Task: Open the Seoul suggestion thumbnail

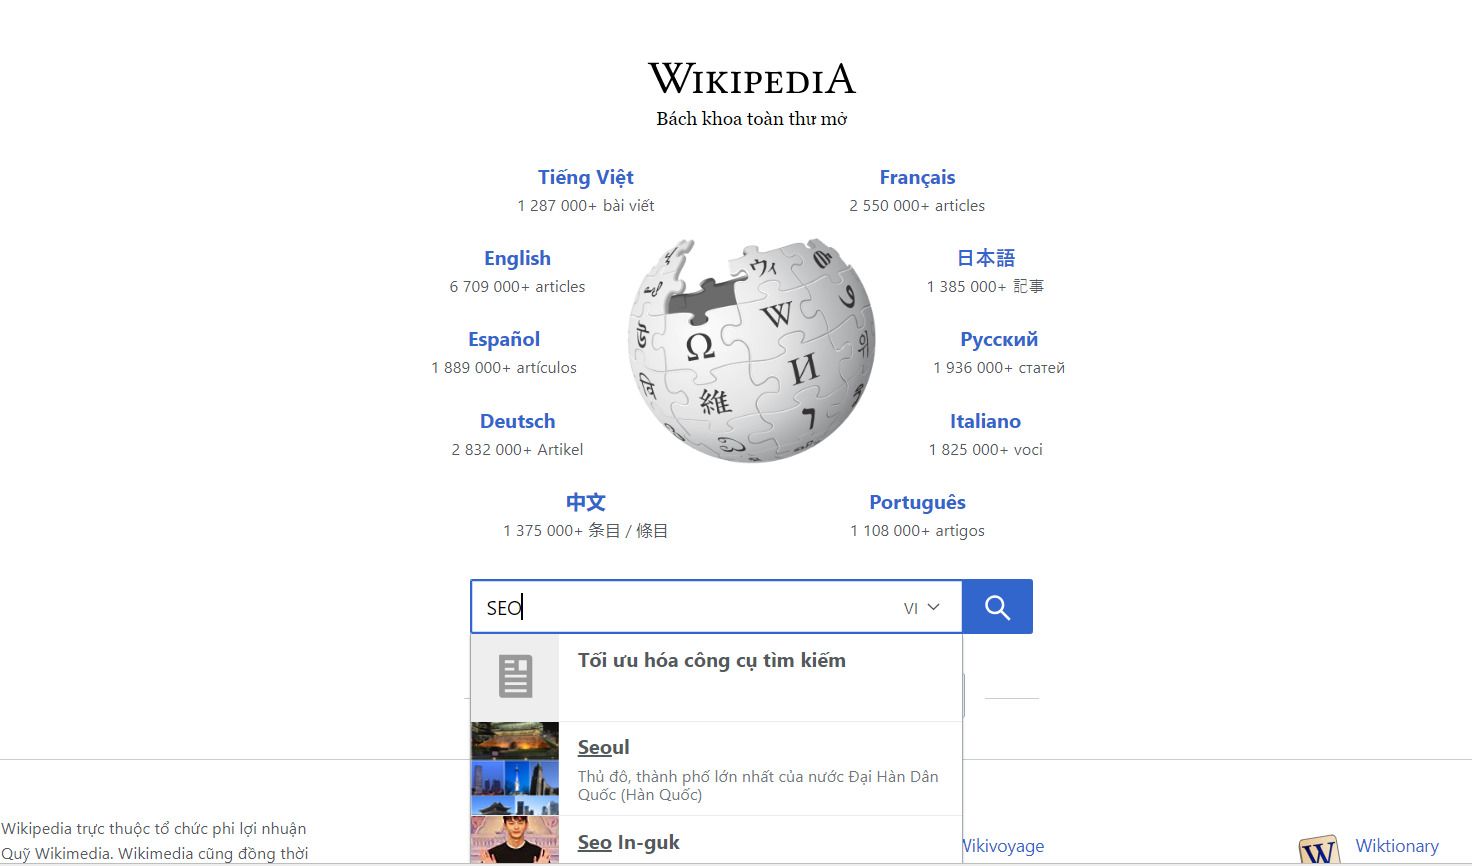Action: click(515, 768)
